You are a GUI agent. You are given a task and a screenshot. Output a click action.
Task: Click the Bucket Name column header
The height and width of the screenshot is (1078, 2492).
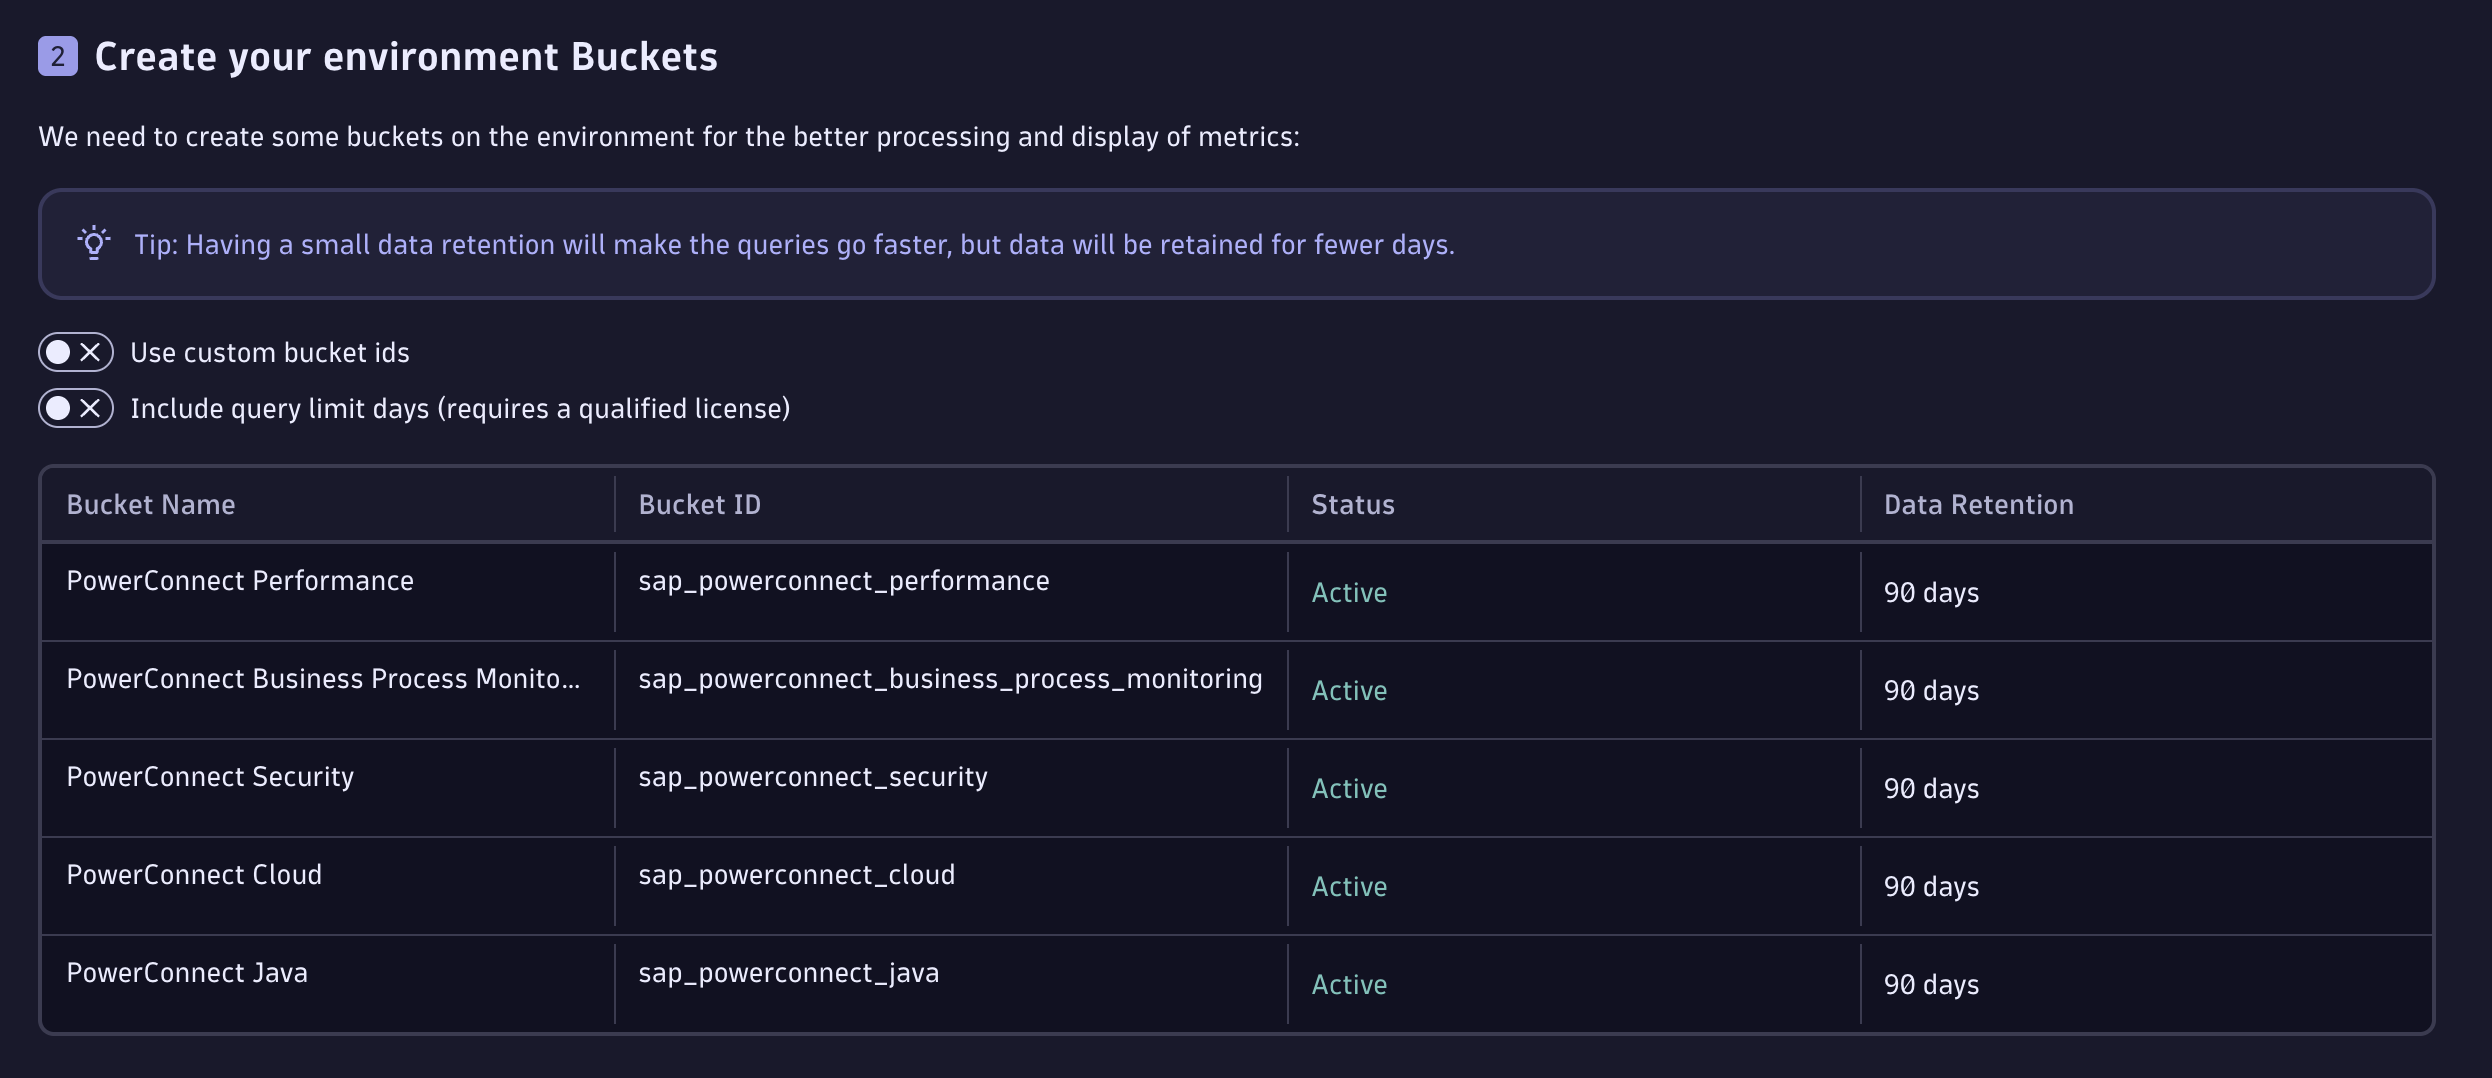151,505
